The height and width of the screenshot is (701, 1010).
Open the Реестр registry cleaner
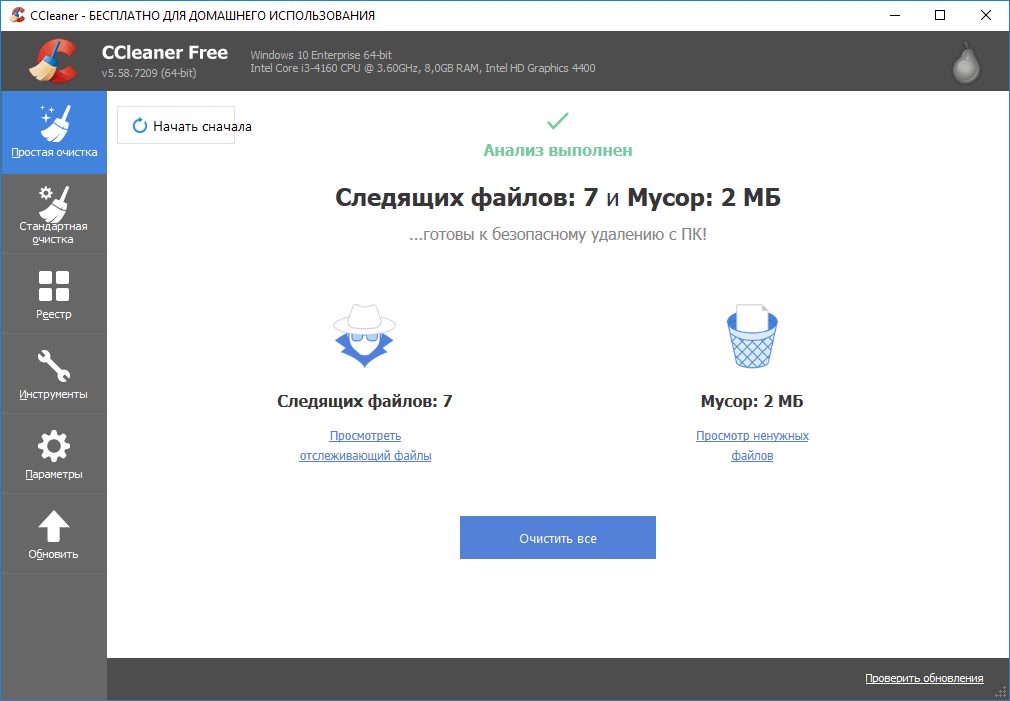(x=54, y=294)
